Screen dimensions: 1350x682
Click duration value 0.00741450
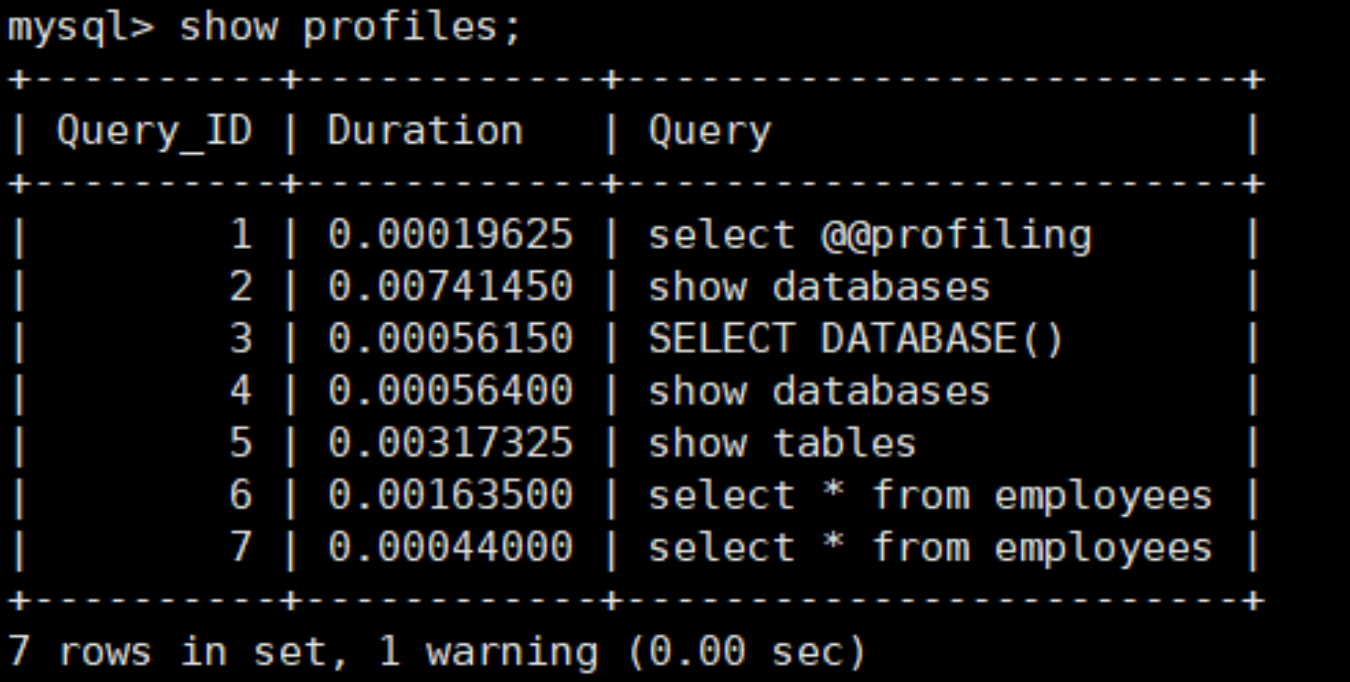point(450,287)
